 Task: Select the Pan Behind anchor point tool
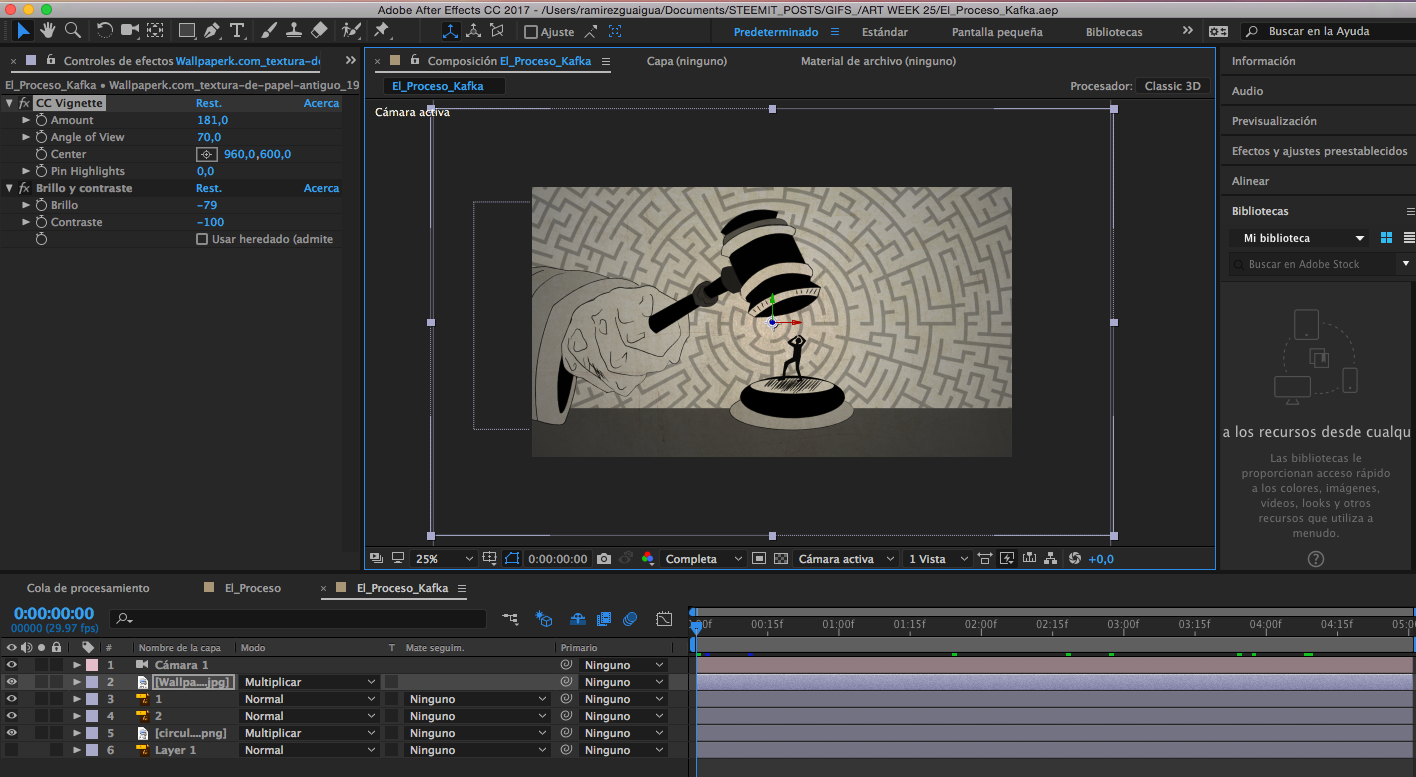[x=155, y=30]
